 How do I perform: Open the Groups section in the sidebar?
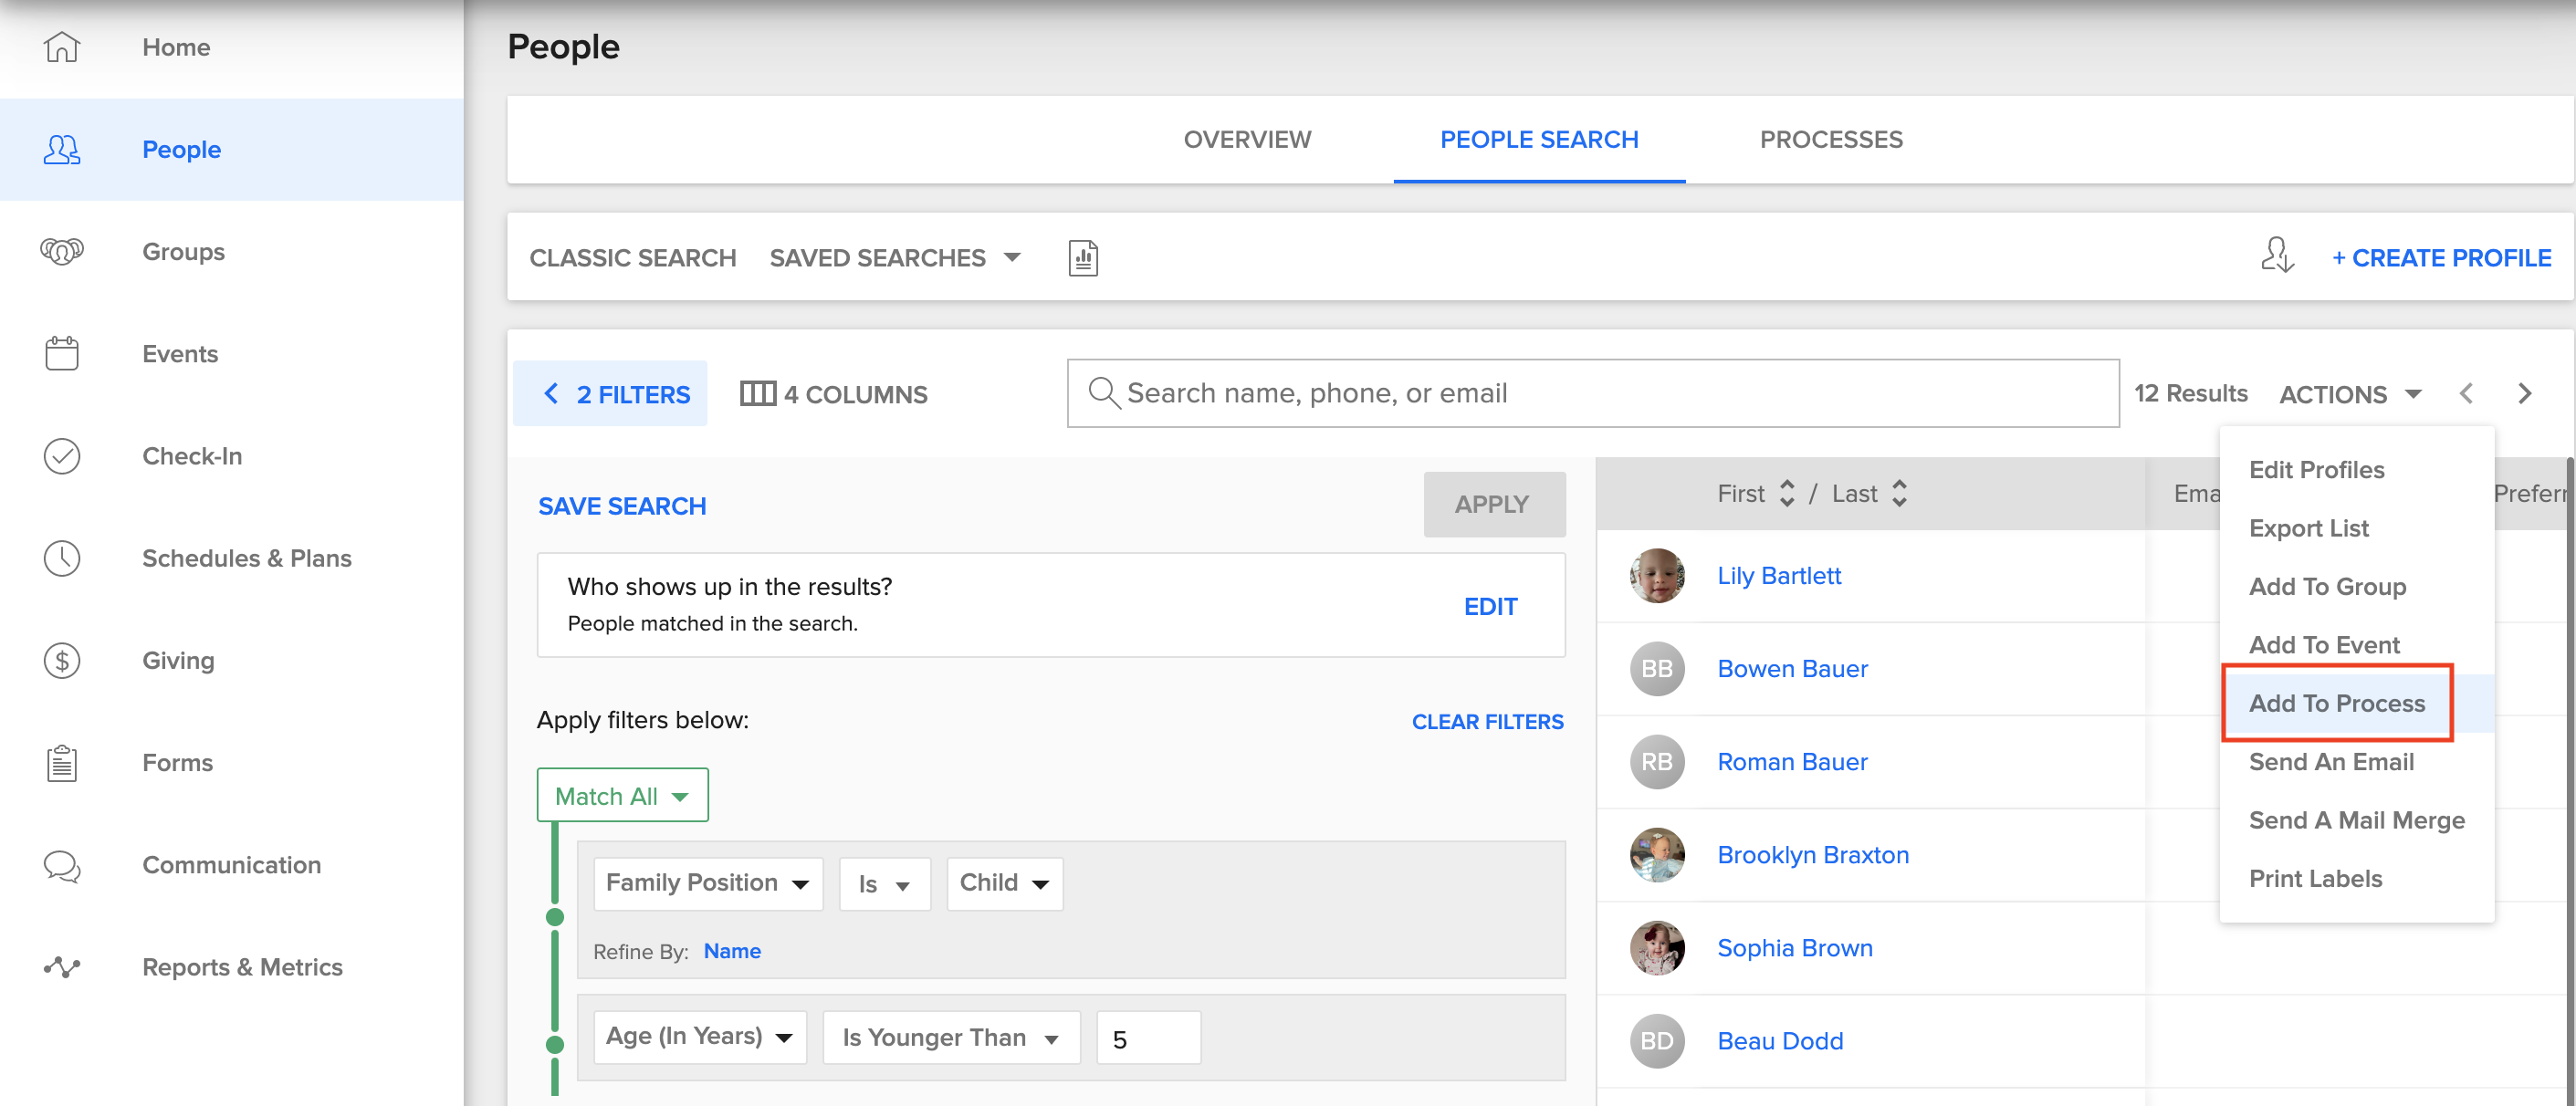coord(183,252)
